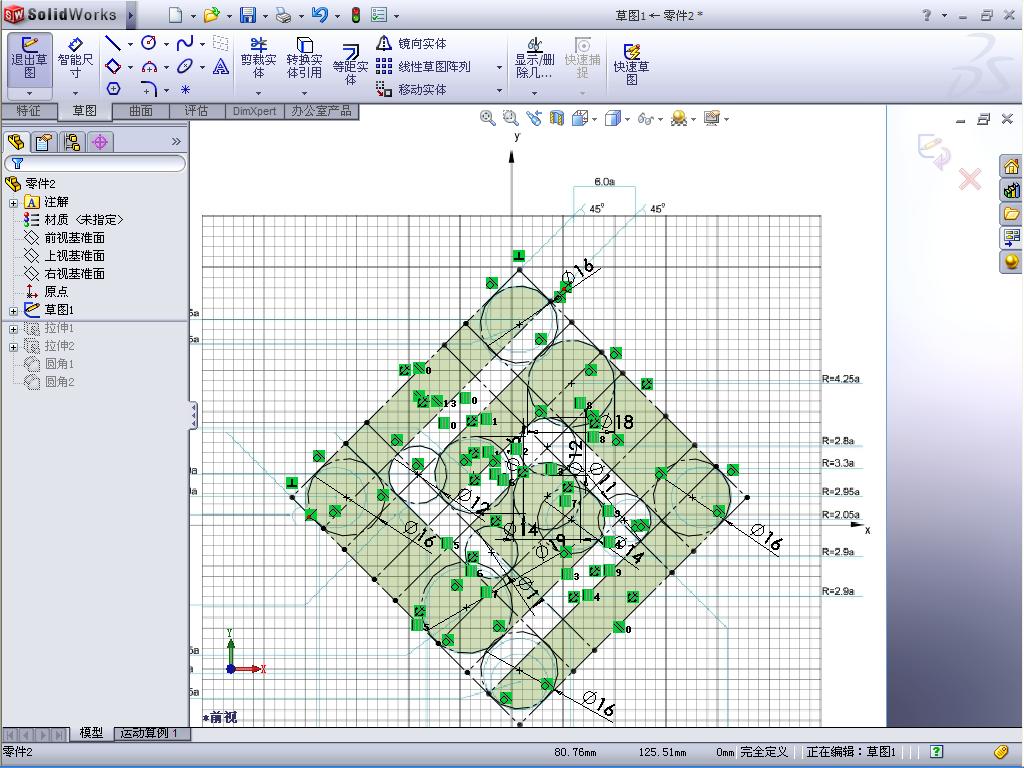Expand the 注解 tree node

coord(13,203)
